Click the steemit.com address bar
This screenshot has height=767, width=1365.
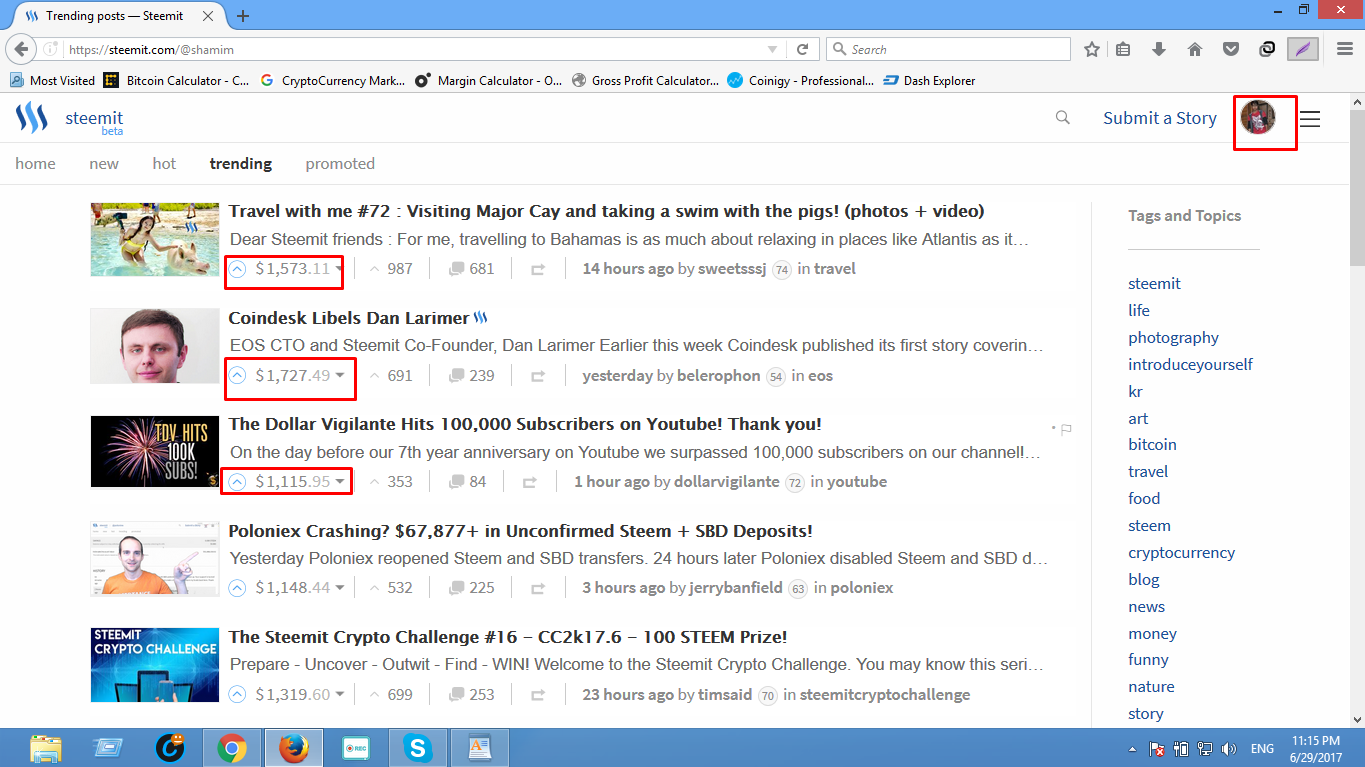(x=415, y=49)
